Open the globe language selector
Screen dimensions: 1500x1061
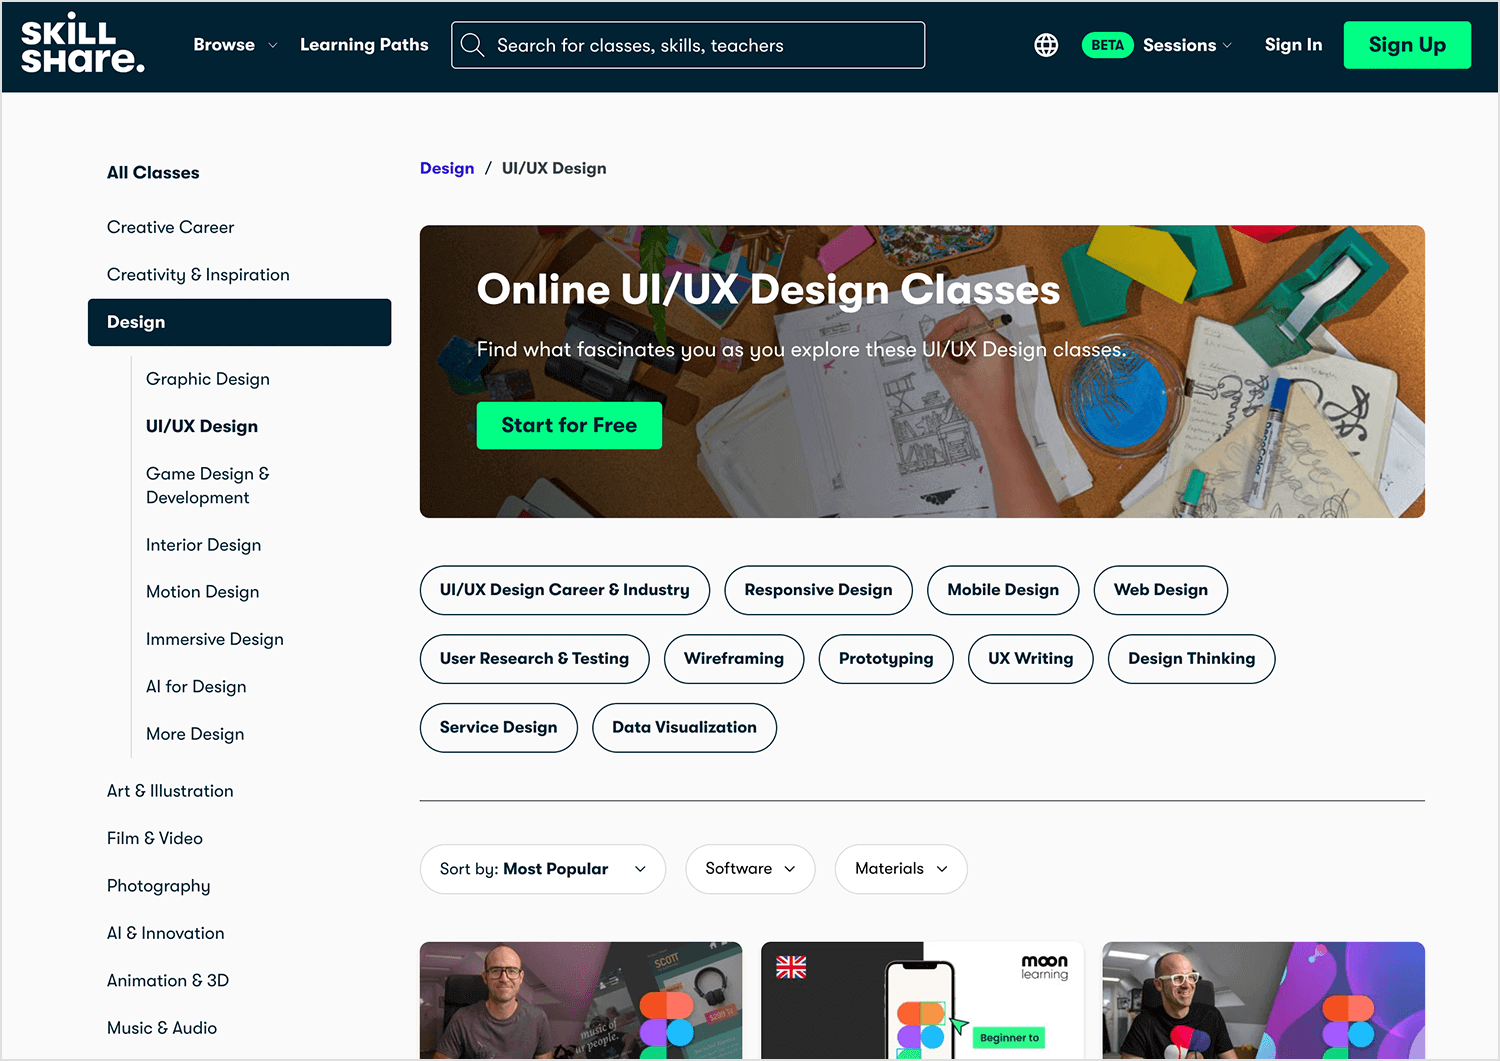(x=1045, y=44)
